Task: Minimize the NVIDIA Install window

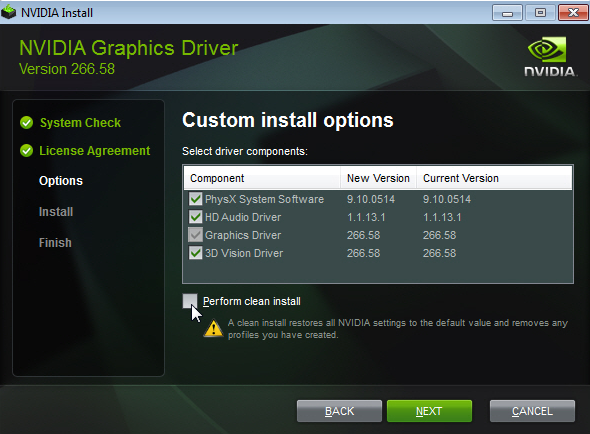Action: click(507, 13)
